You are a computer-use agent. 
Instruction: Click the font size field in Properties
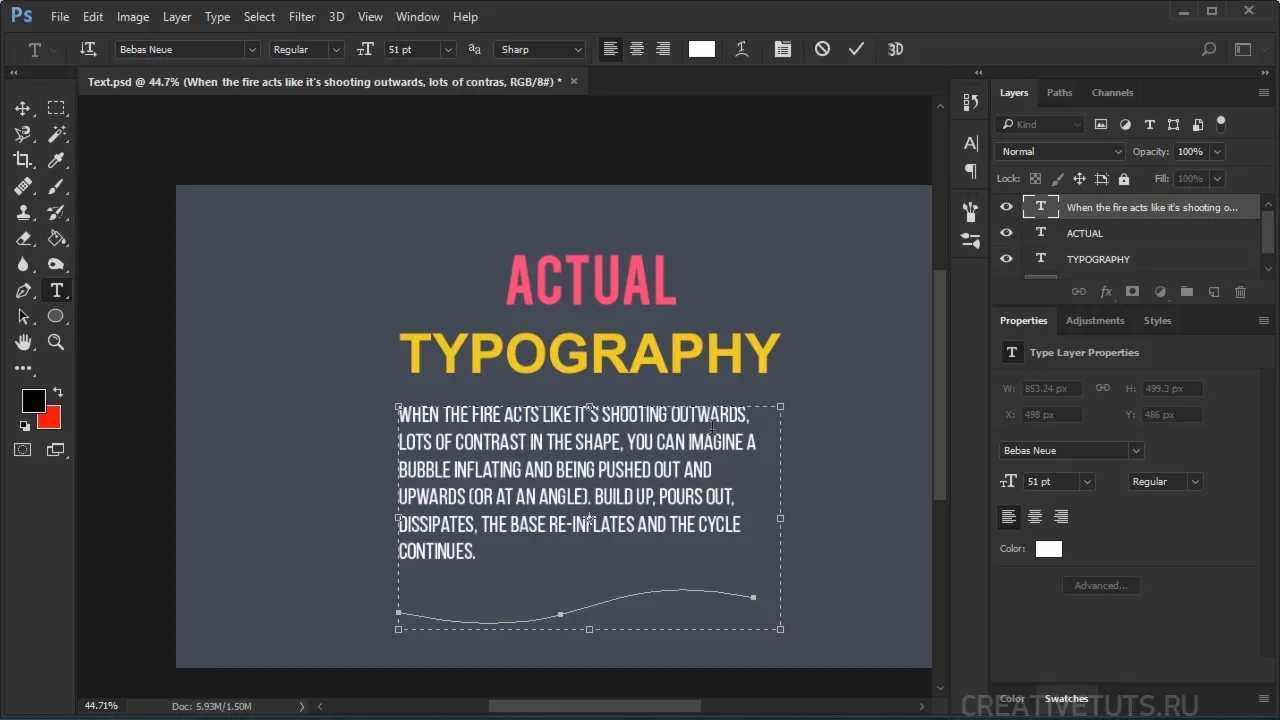point(1048,482)
